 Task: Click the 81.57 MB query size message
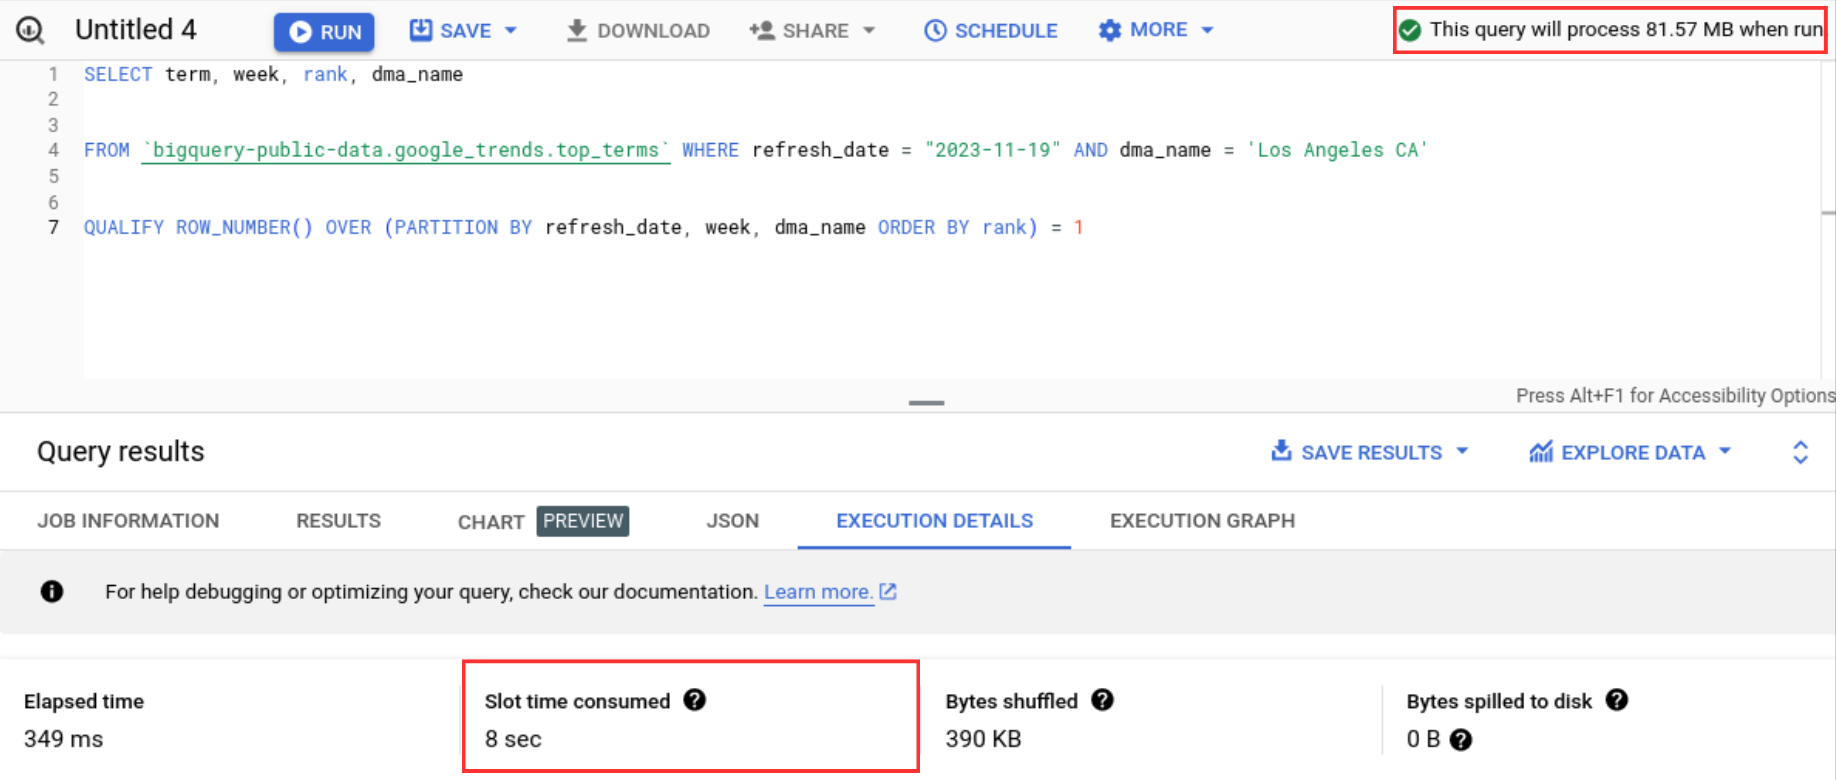point(1626,30)
